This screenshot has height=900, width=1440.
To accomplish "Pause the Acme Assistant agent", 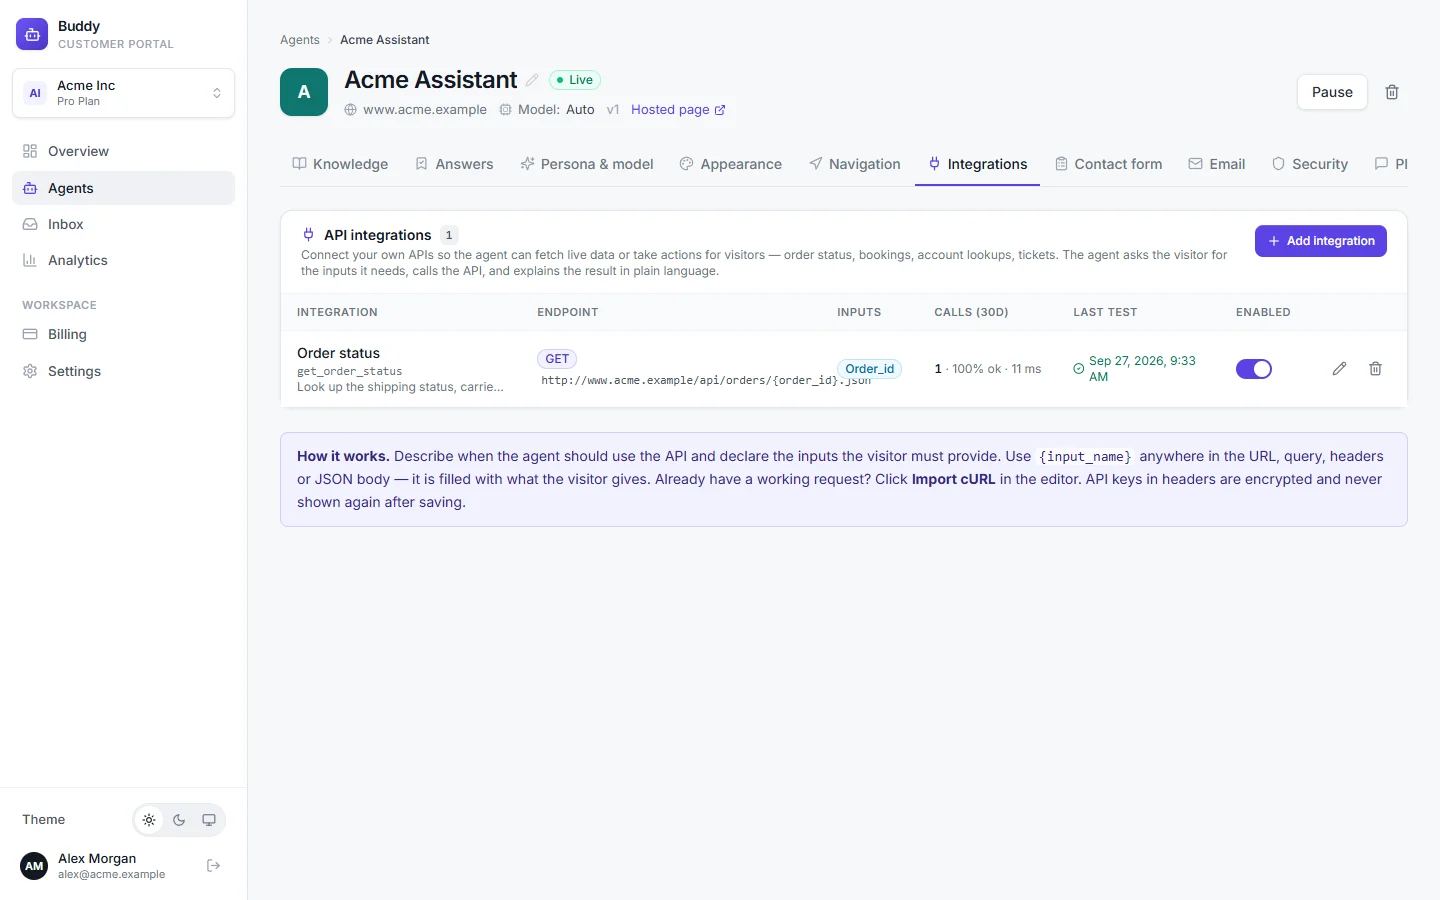I will pyautogui.click(x=1332, y=92).
